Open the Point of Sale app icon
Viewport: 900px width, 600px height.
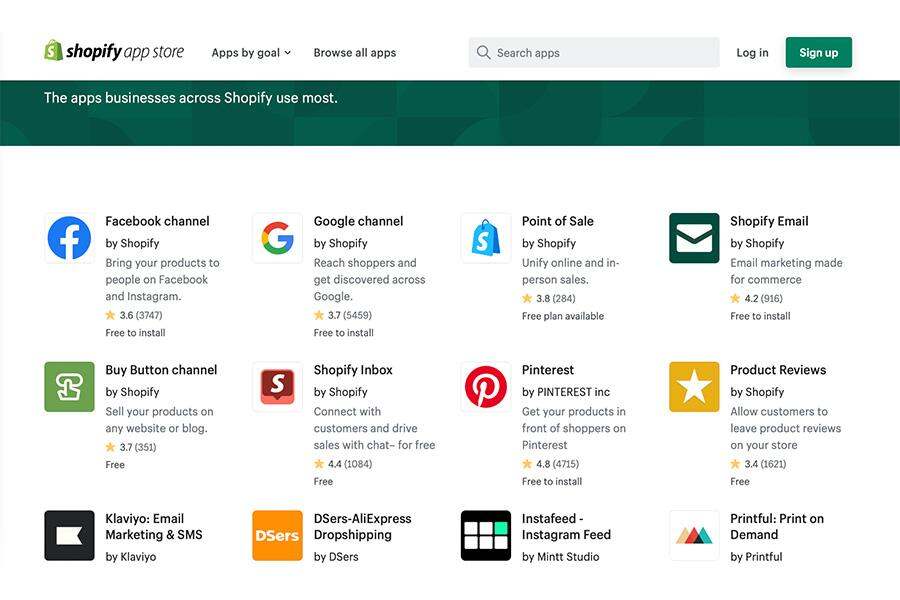coord(486,238)
